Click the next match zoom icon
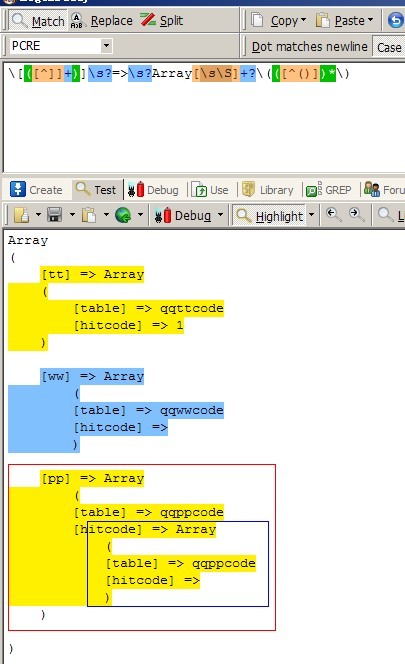Image resolution: width=405 pixels, height=664 pixels. [356, 215]
